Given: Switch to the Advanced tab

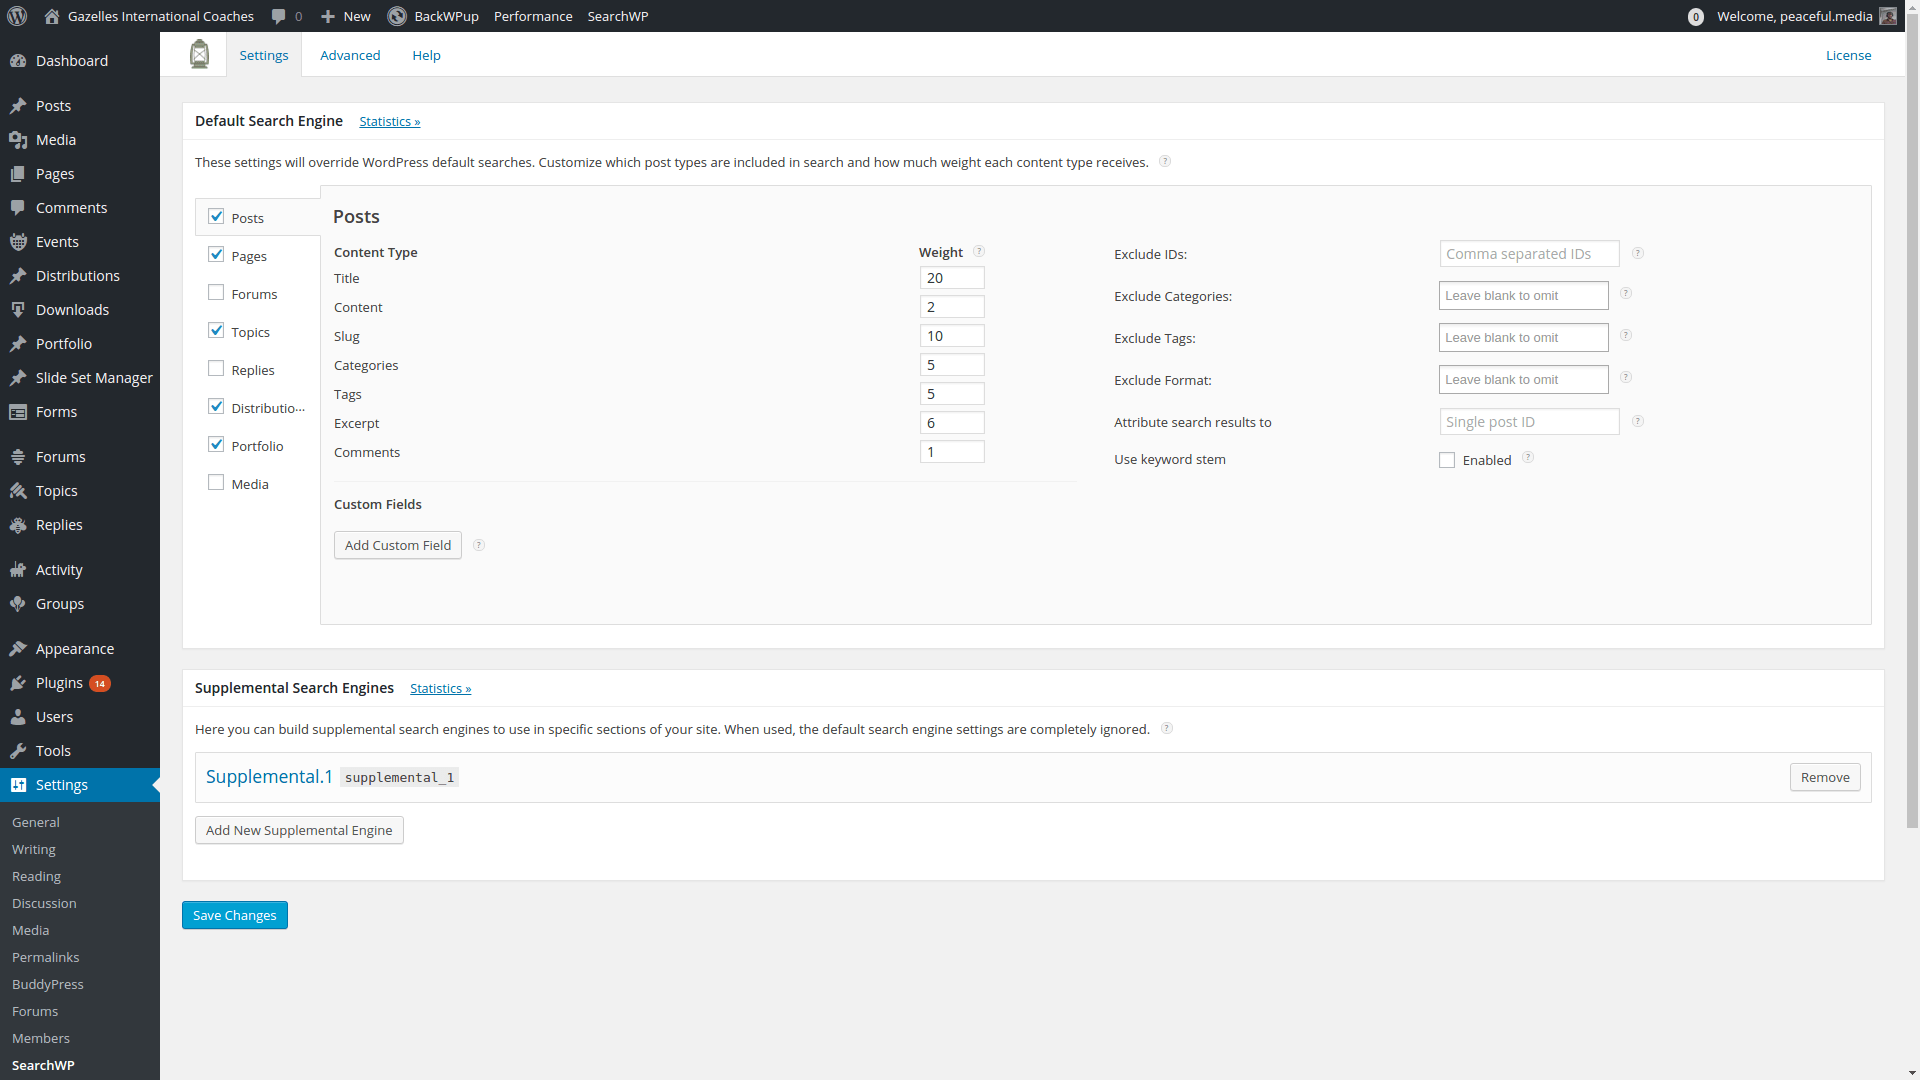Looking at the screenshot, I should [350, 55].
